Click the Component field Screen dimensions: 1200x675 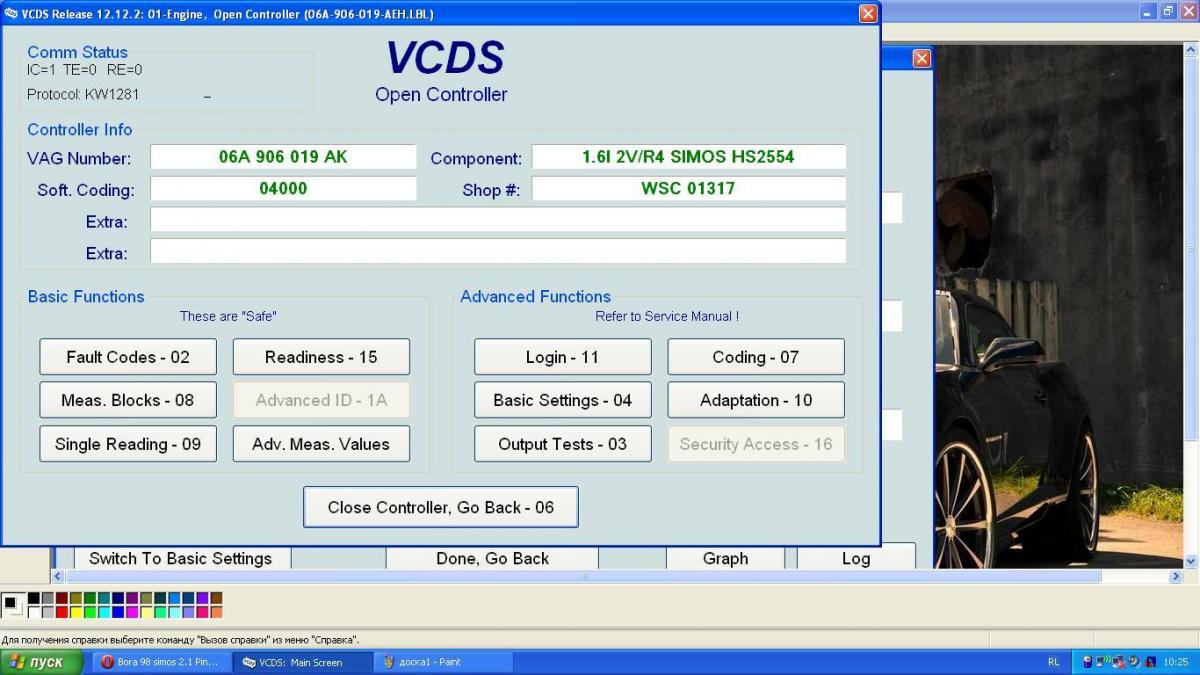688,157
